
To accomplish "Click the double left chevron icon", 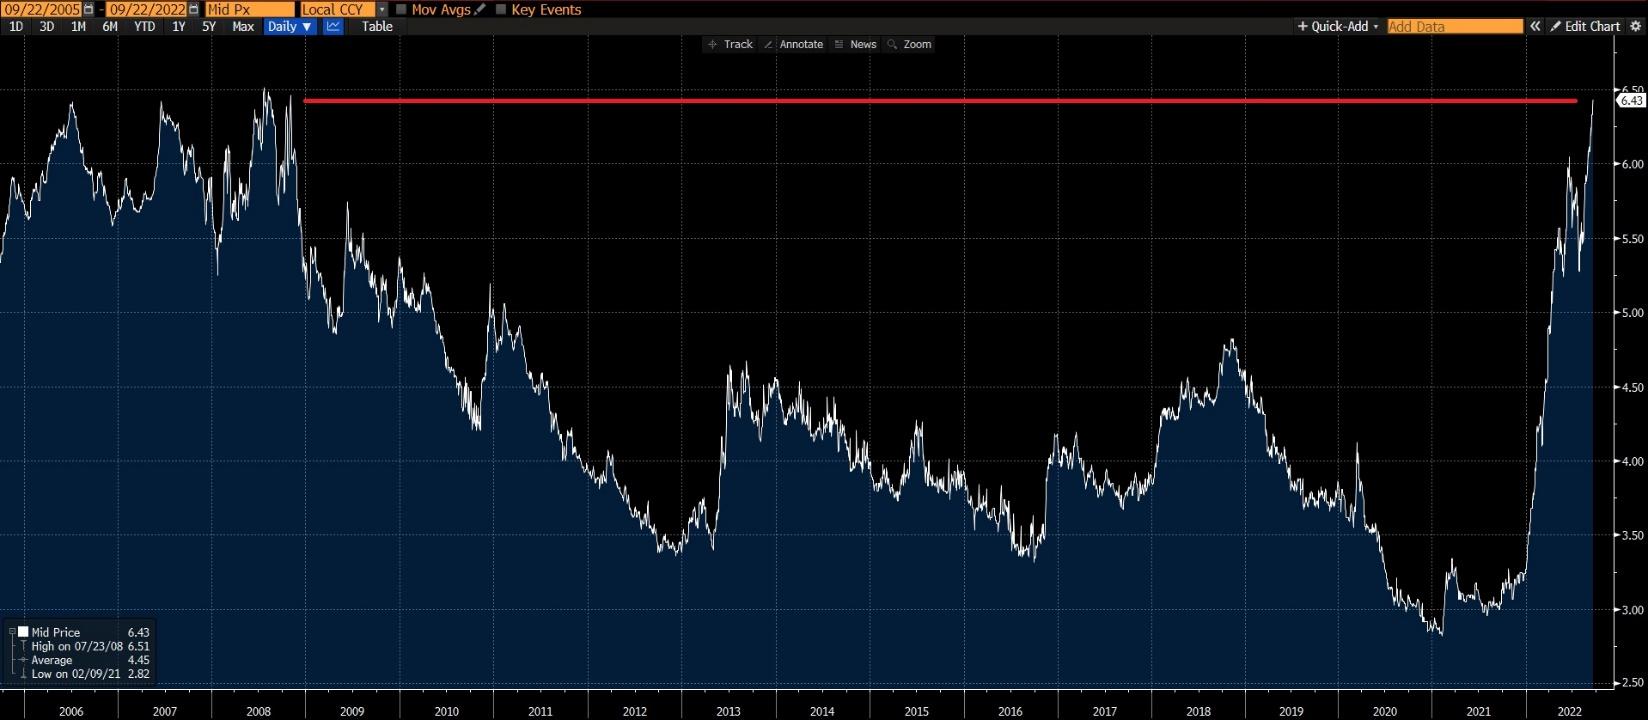I will (x=1535, y=27).
